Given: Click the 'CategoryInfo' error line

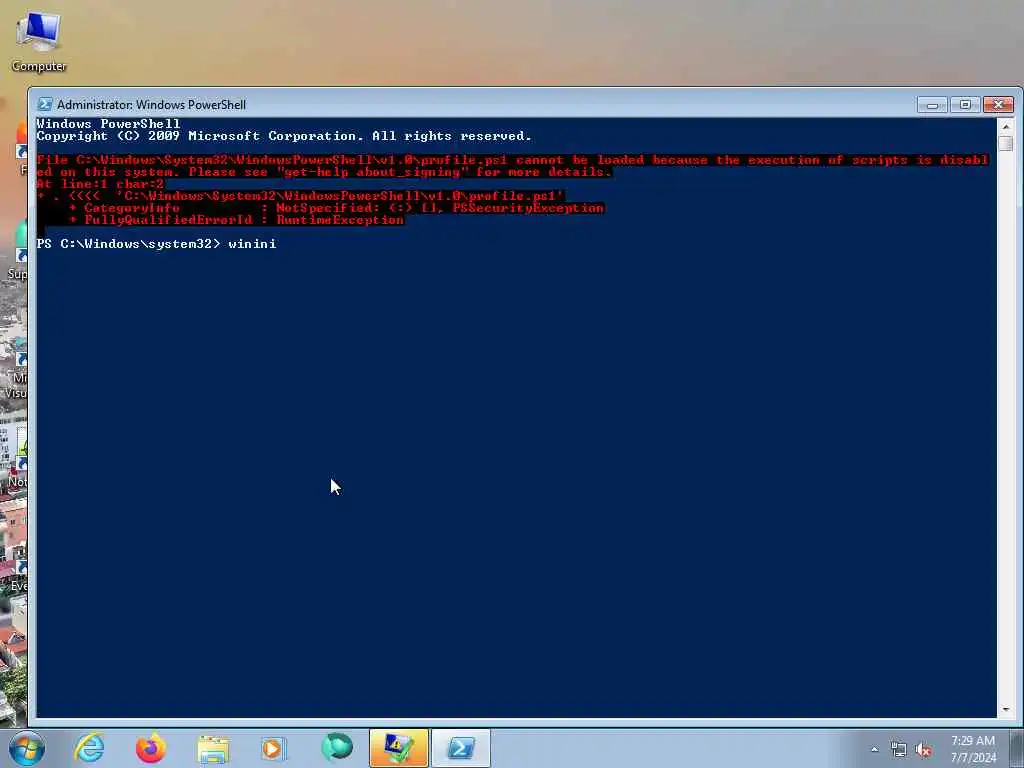Looking at the screenshot, I should click(x=336, y=208).
